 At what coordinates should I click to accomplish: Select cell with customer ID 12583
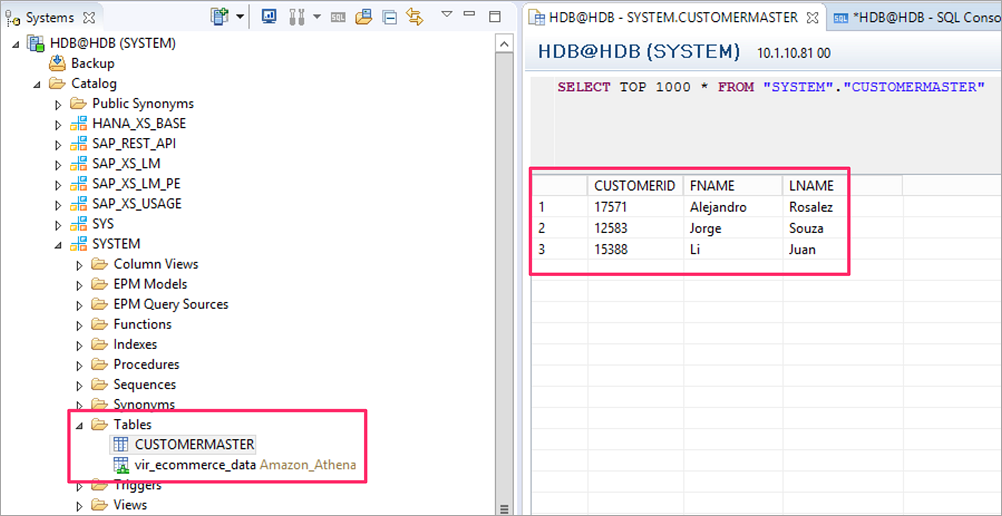click(x=635, y=228)
